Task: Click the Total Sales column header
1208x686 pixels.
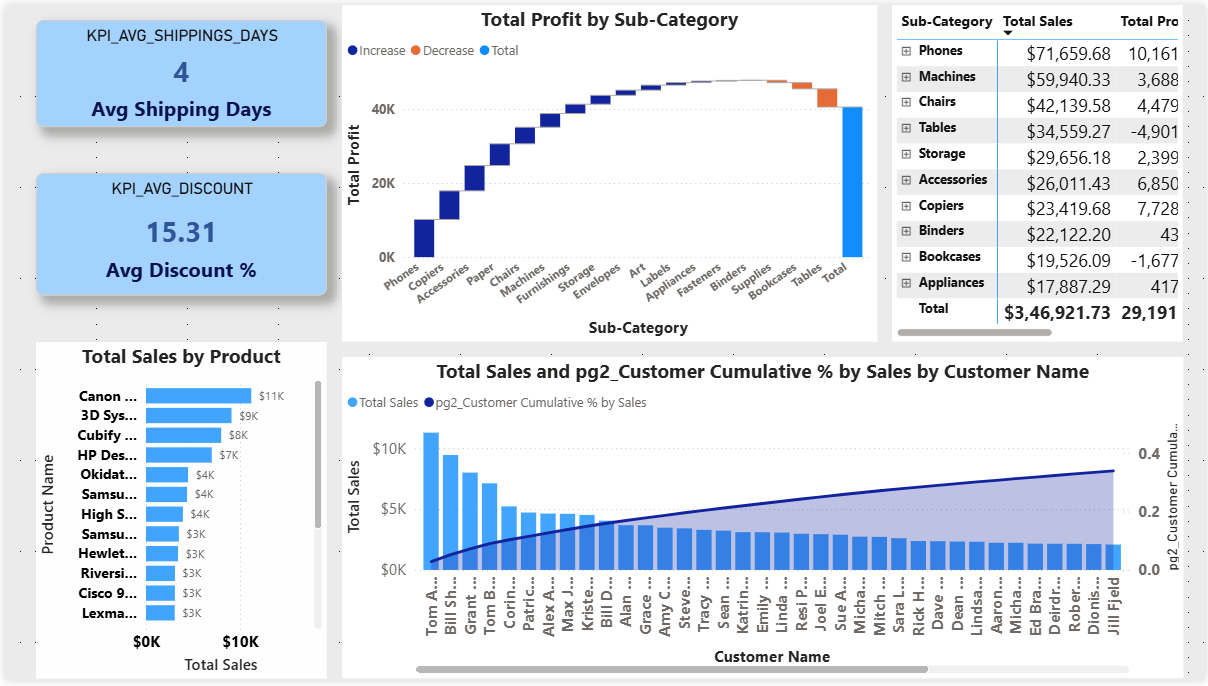Action: tap(1037, 21)
